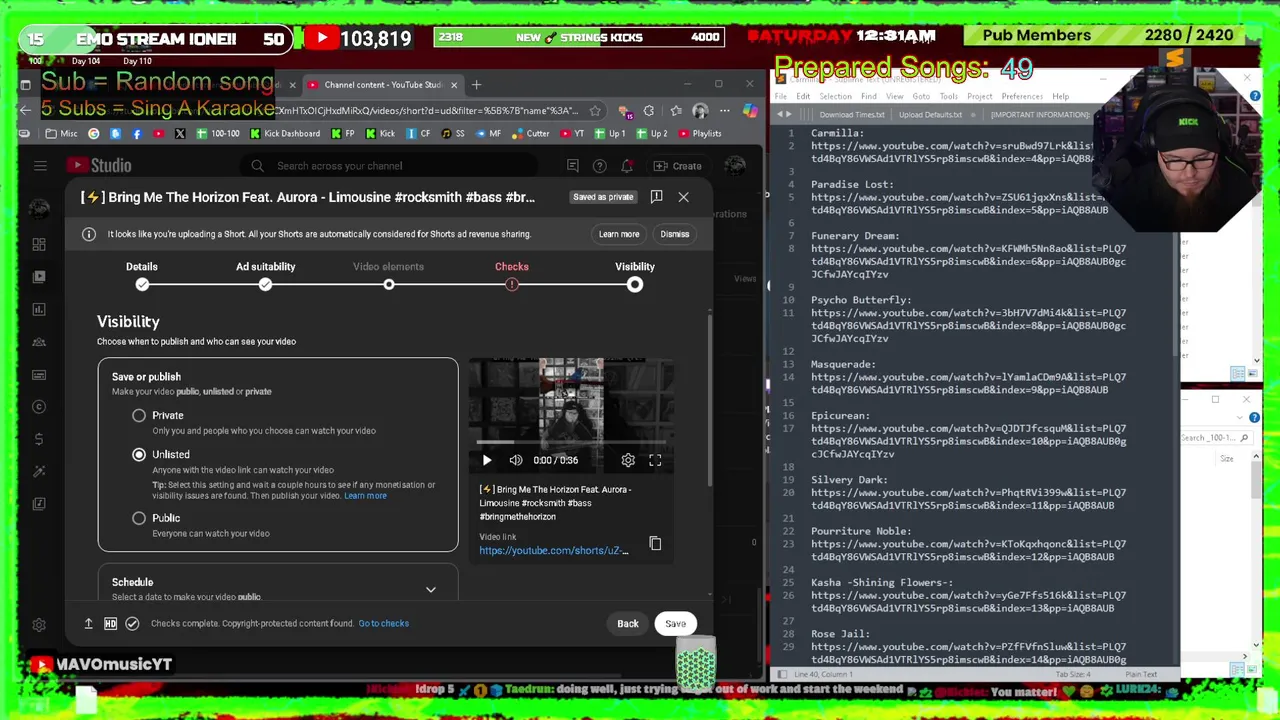Open the Selection menu in Sublime Text
The image size is (1280, 720).
pos(835,97)
